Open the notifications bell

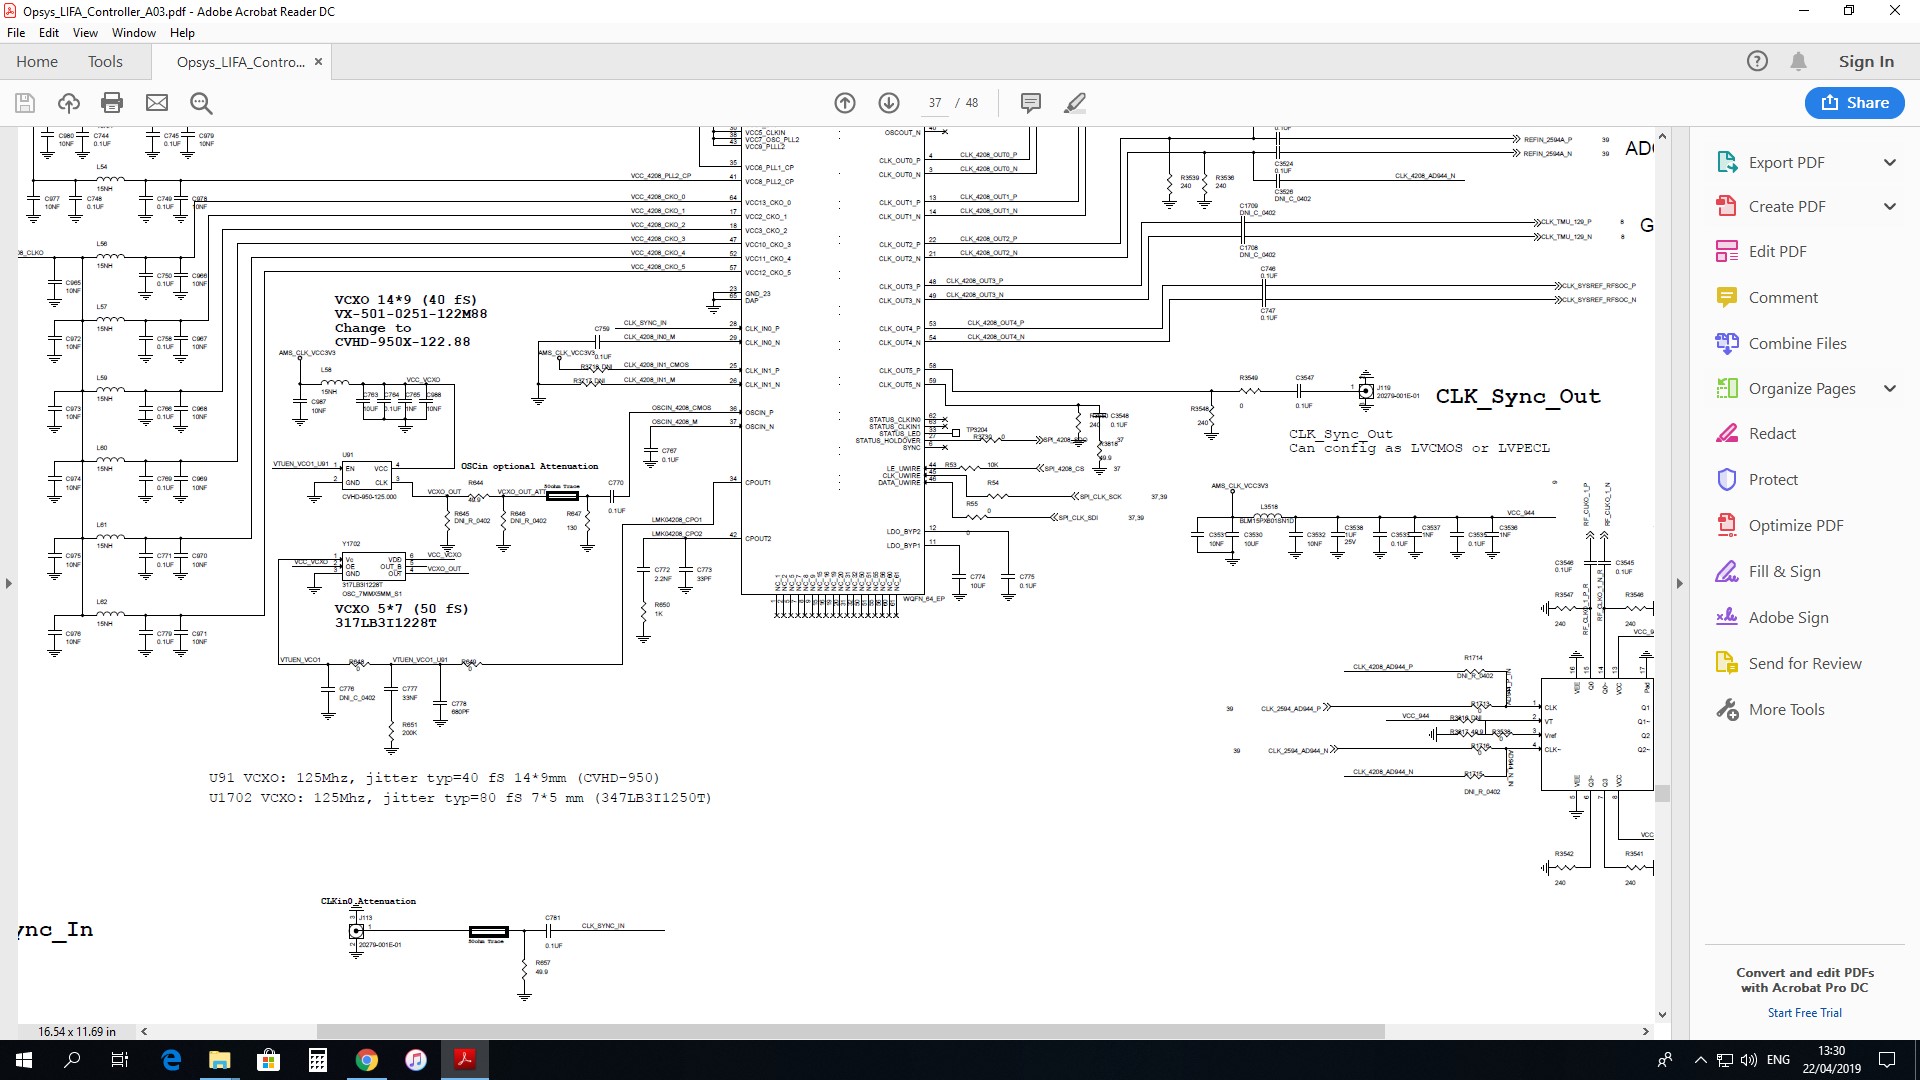[1798, 62]
